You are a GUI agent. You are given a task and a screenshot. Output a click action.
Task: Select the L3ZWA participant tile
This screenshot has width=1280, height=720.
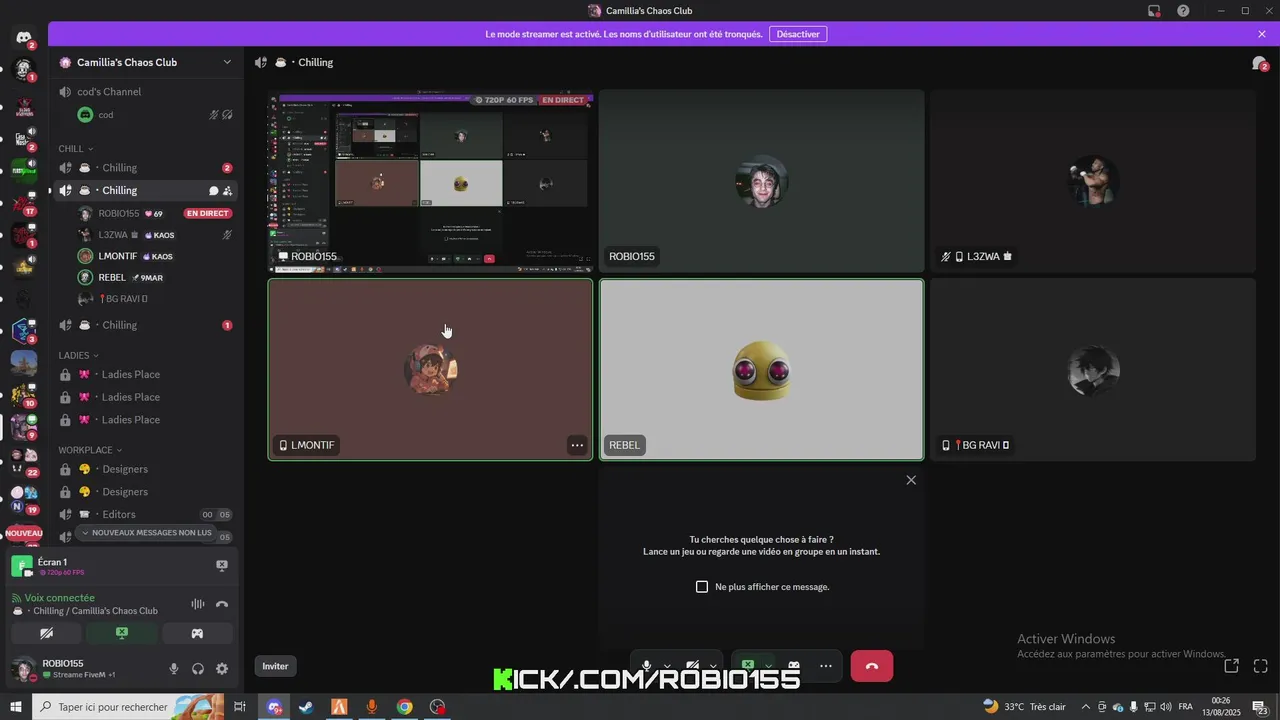pyautogui.click(x=1093, y=181)
